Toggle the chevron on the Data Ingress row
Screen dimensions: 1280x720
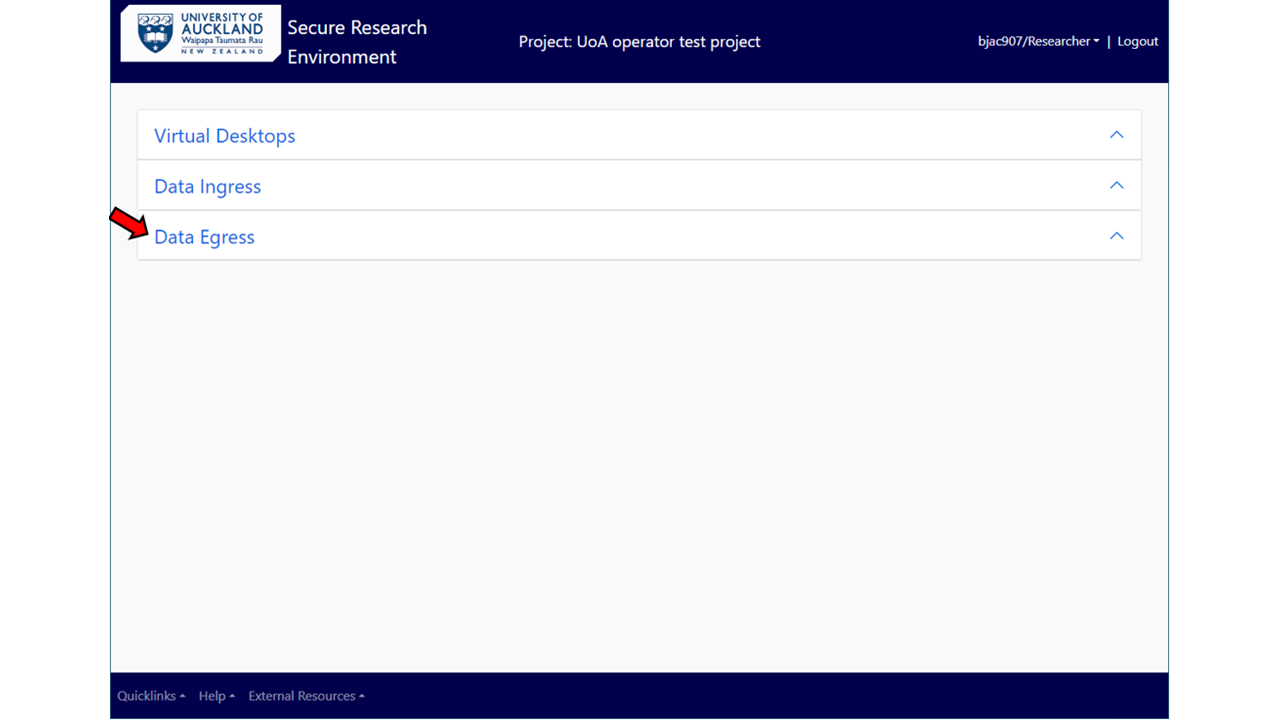coord(1117,186)
